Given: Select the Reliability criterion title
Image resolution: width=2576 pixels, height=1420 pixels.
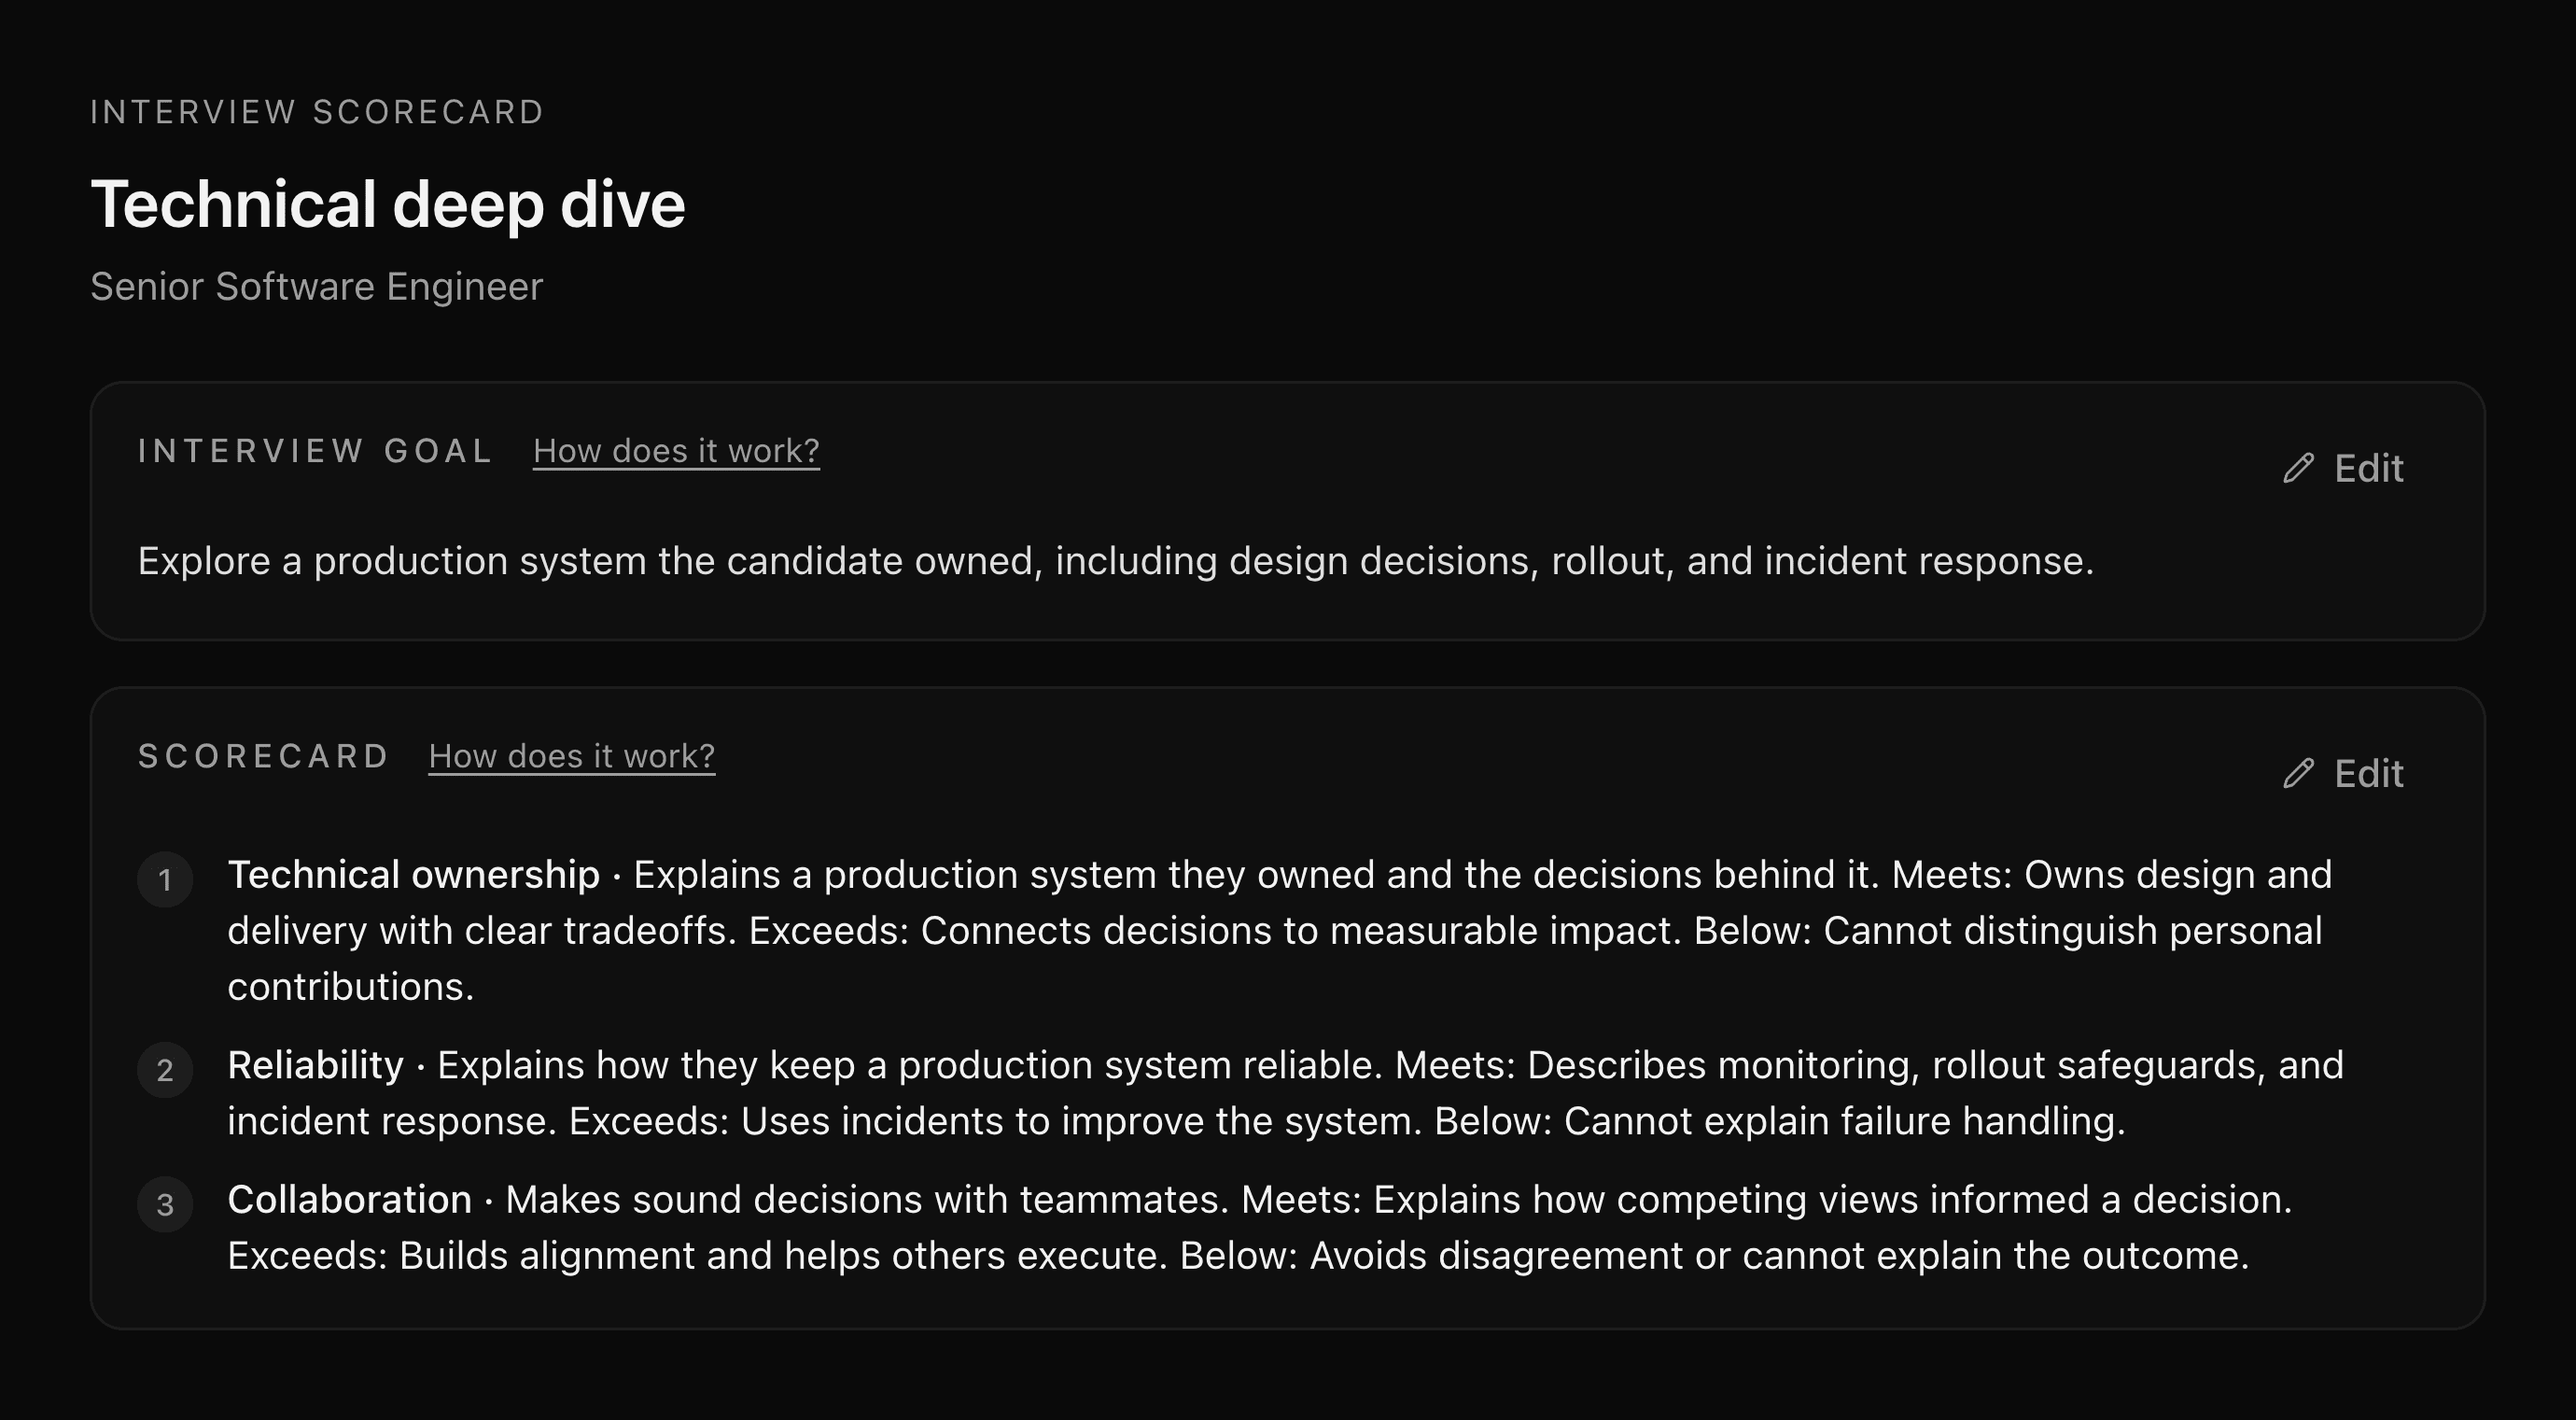Looking at the screenshot, I should point(316,1065).
